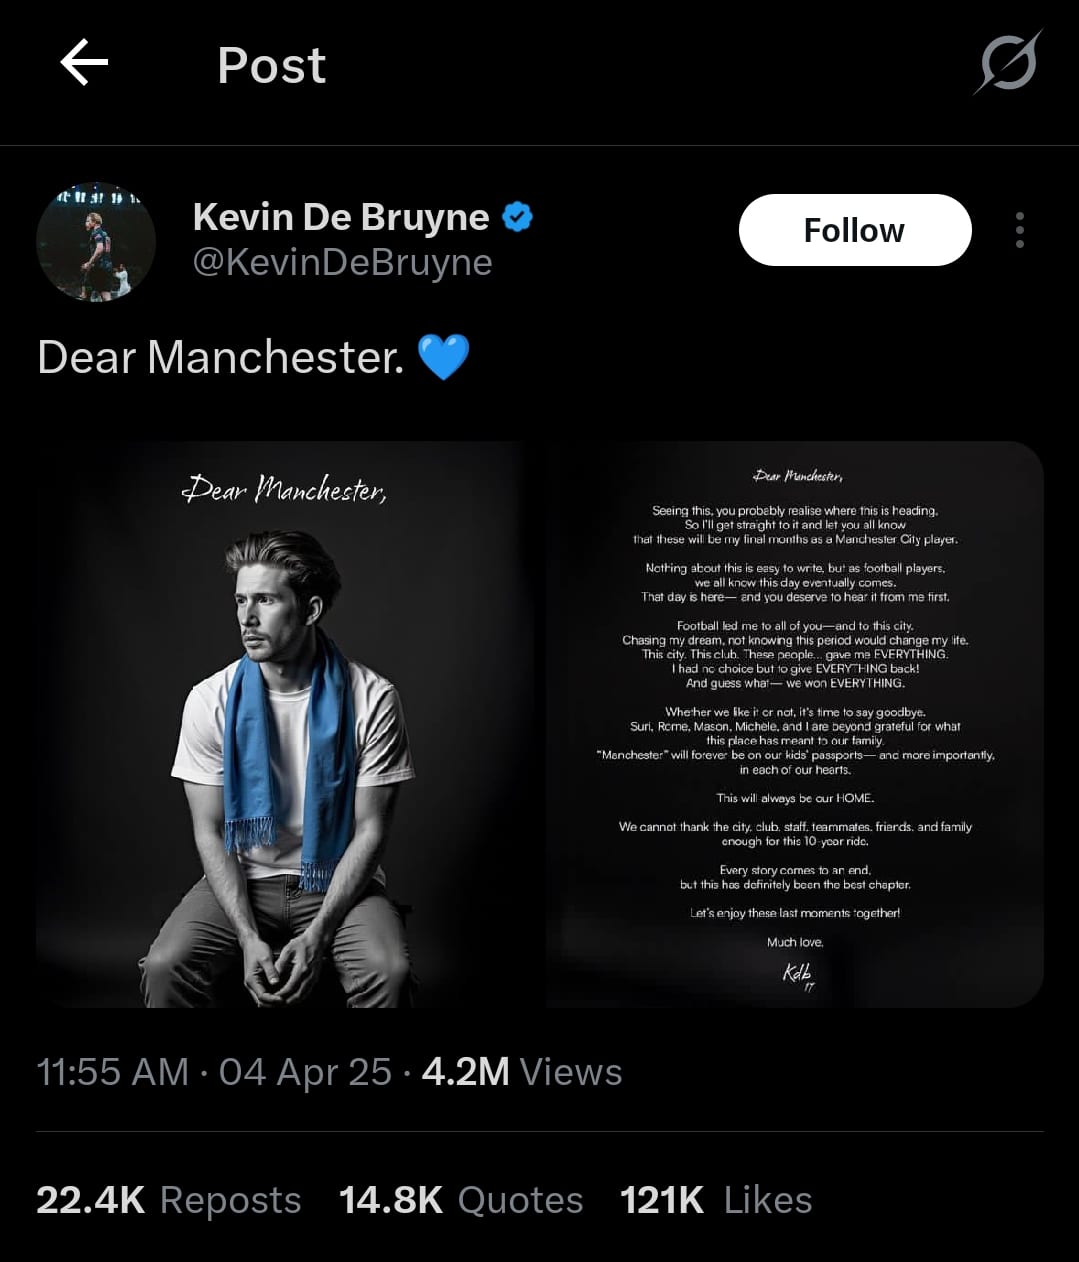The height and width of the screenshot is (1262, 1079).
Task: Tap the Kdb signature on the letter
Action: pyautogui.click(x=798, y=973)
